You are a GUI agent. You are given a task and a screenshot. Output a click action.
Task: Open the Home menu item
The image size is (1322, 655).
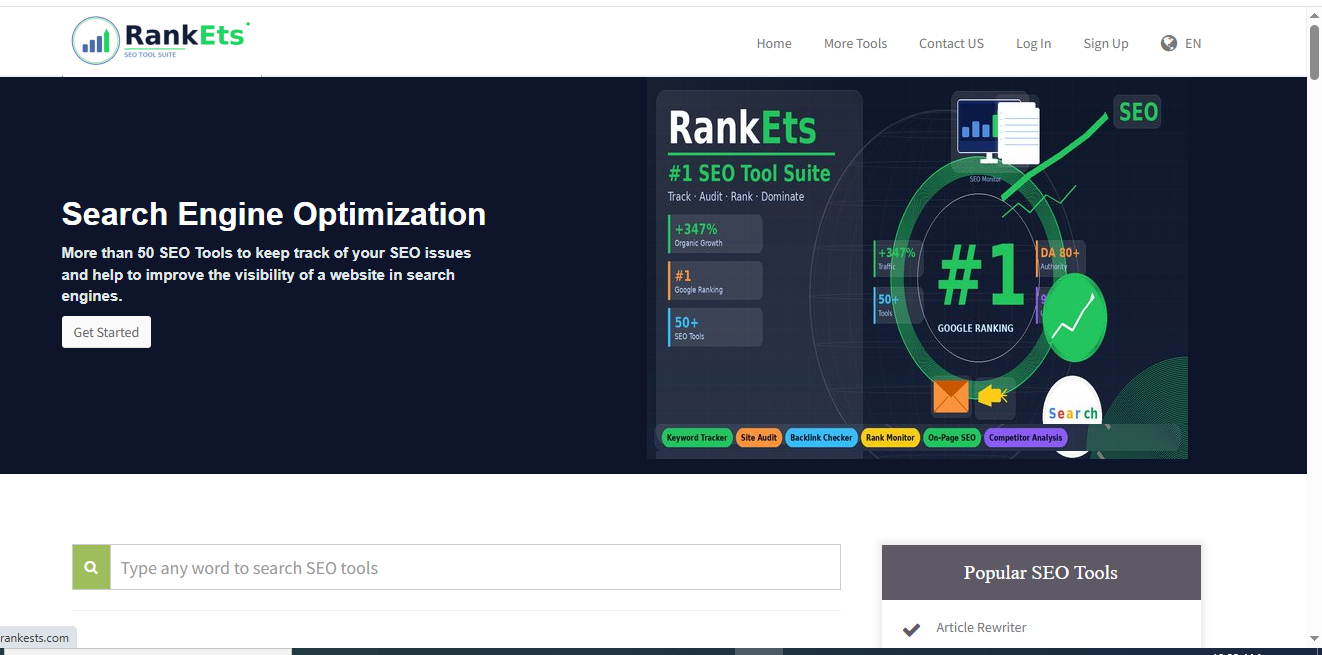[774, 43]
